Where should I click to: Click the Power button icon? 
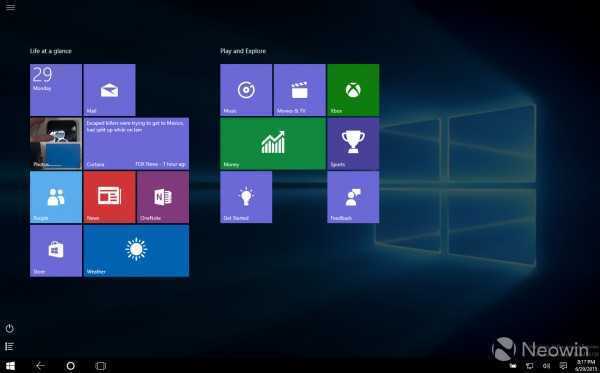(10, 328)
